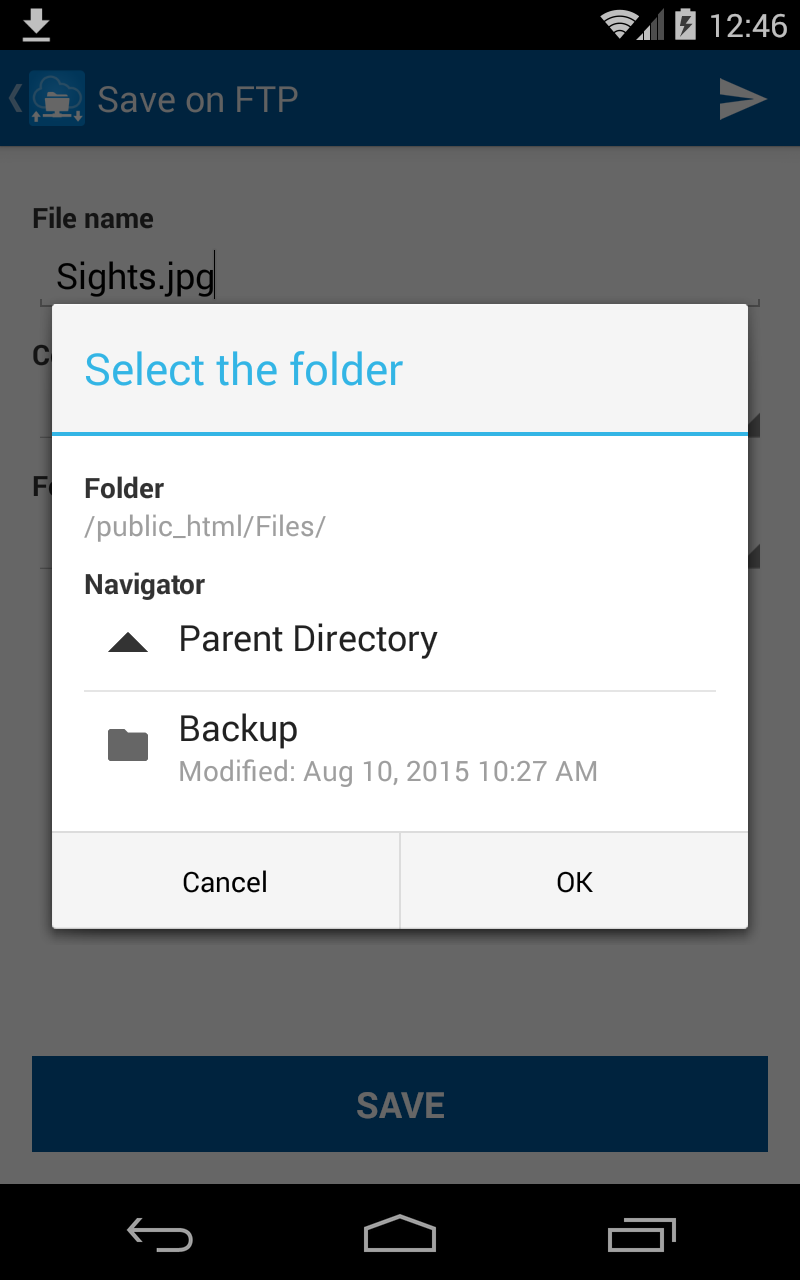Tap the Wi-Fi status icon
The width and height of the screenshot is (800, 1280).
click(621, 25)
